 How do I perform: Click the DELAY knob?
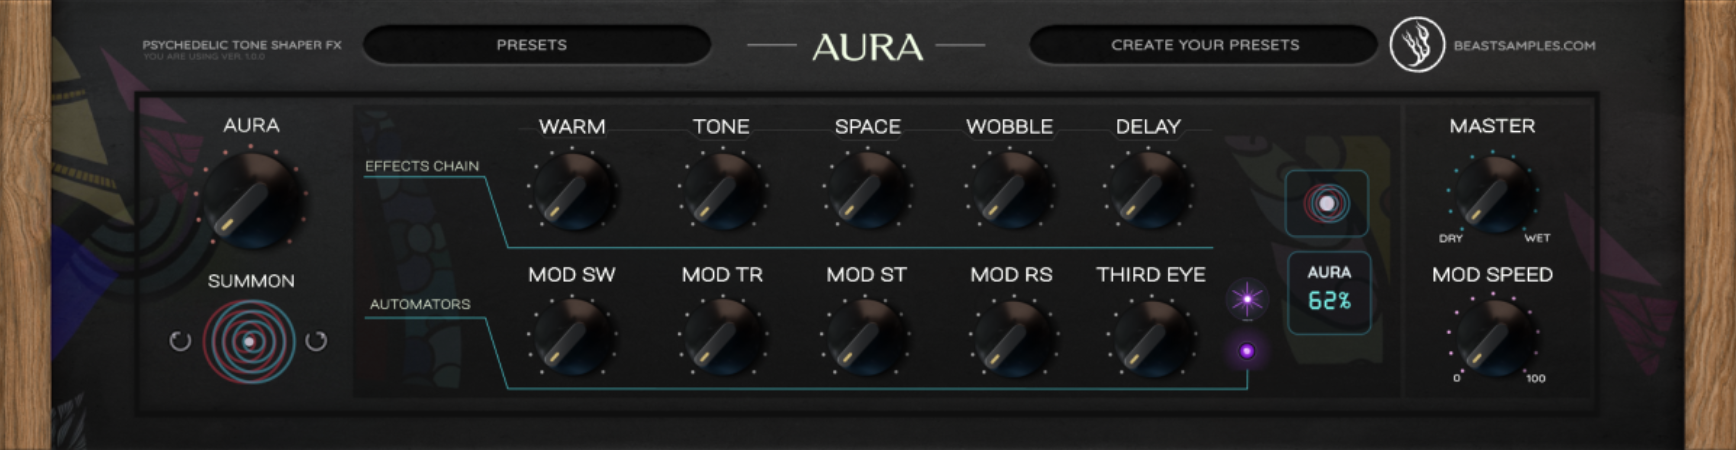tap(1148, 191)
